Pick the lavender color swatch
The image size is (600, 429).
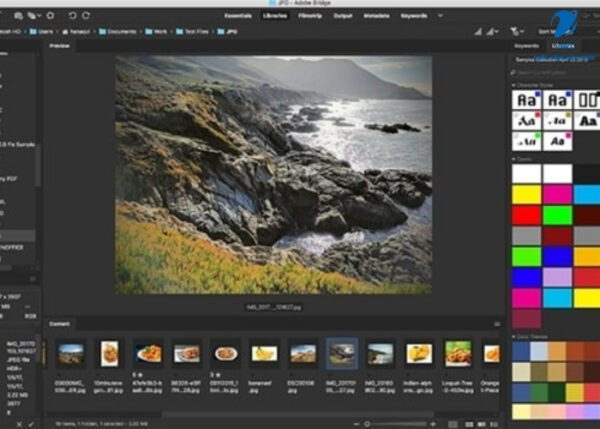pyautogui.click(x=558, y=277)
